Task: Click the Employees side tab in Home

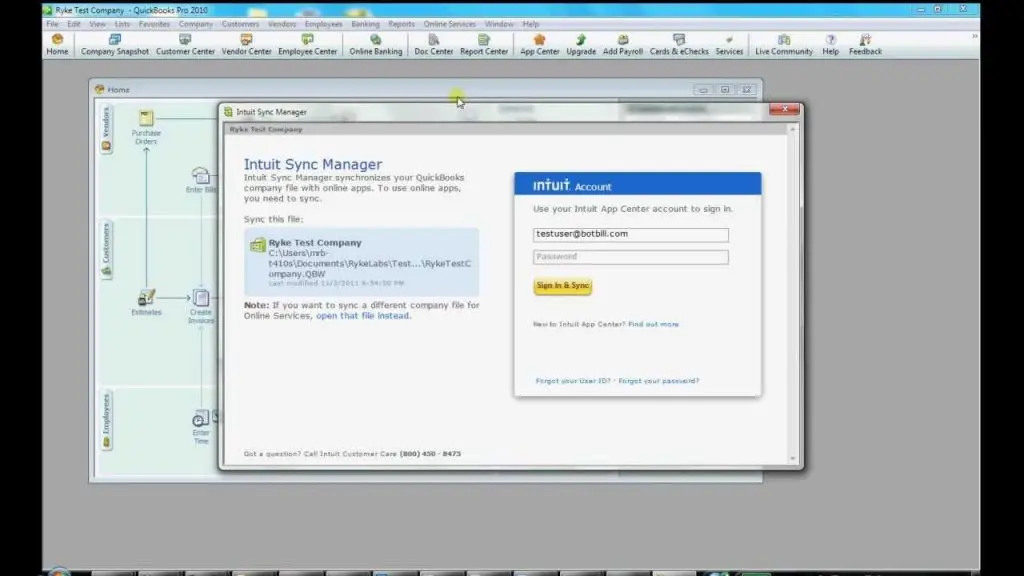Action: (x=106, y=421)
